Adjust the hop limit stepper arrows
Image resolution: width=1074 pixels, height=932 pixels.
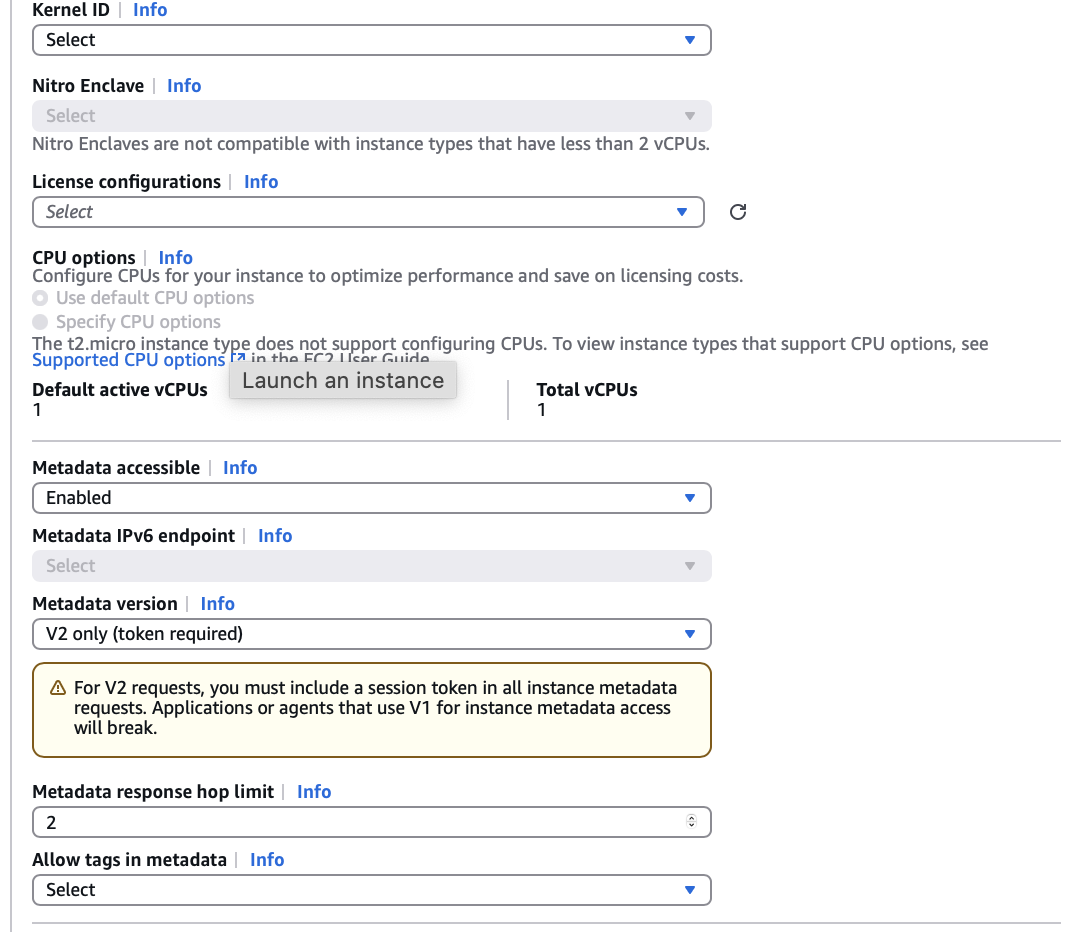coord(691,822)
